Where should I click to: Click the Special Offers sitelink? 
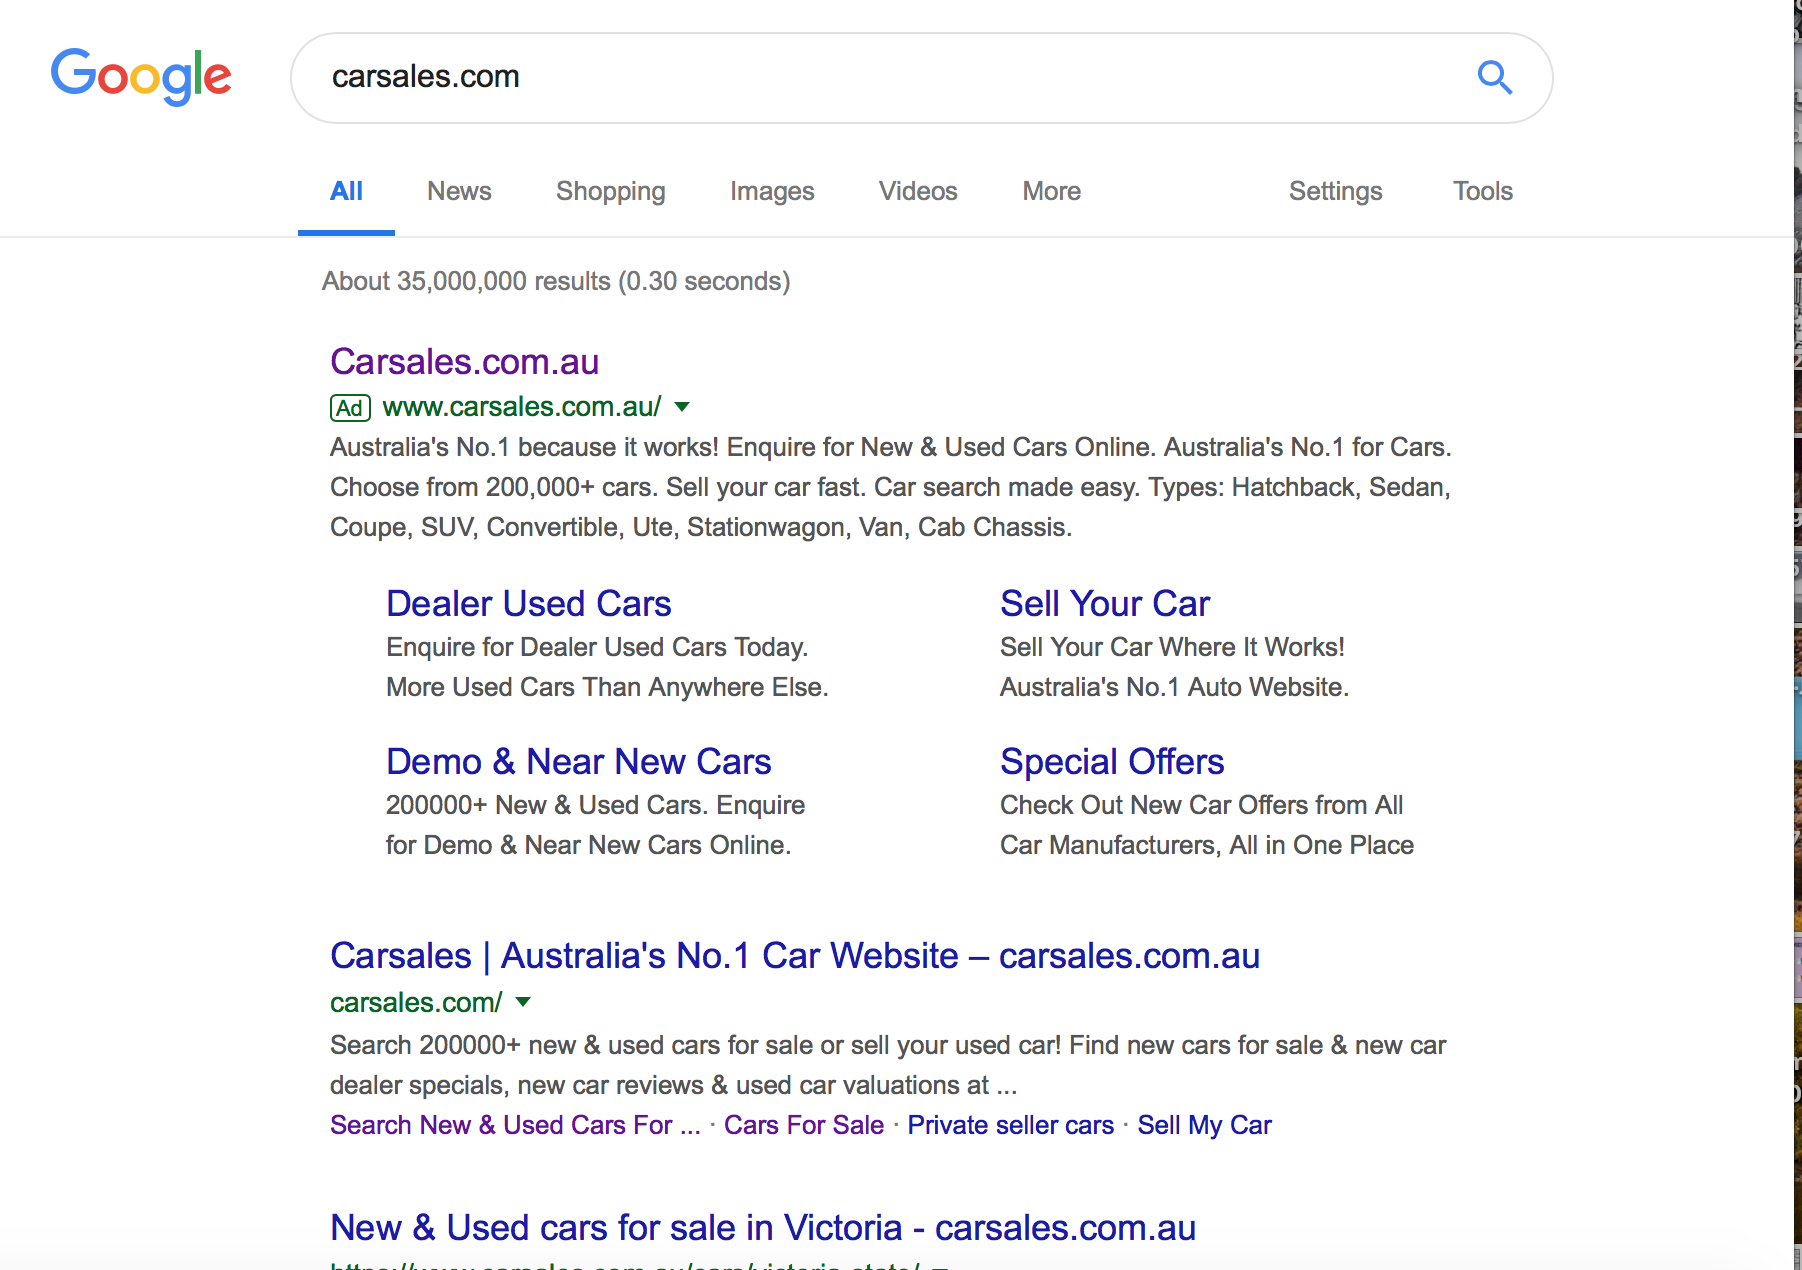(1112, 762)
